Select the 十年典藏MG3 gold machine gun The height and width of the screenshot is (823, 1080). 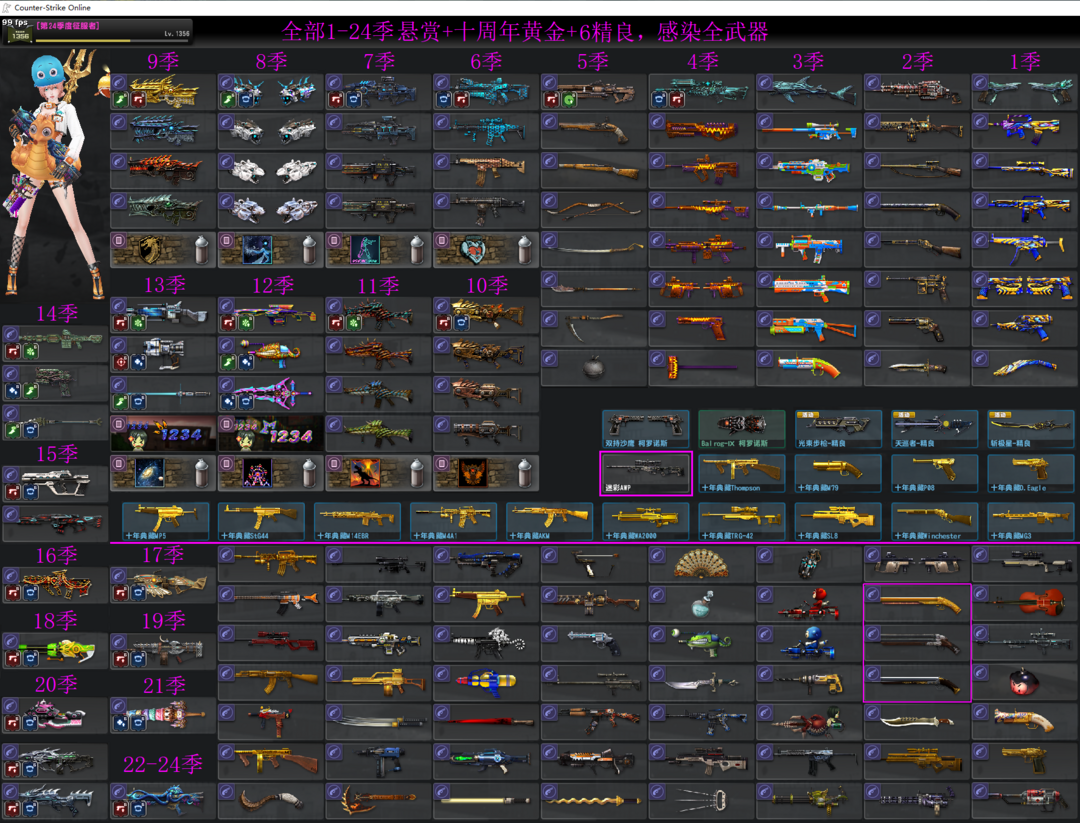coord(1031,521)
